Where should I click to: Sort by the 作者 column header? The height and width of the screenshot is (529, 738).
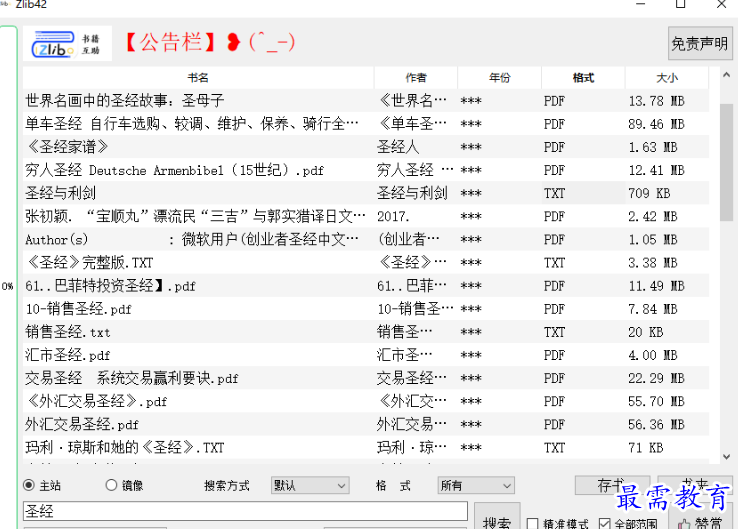[x=416, y=78]
